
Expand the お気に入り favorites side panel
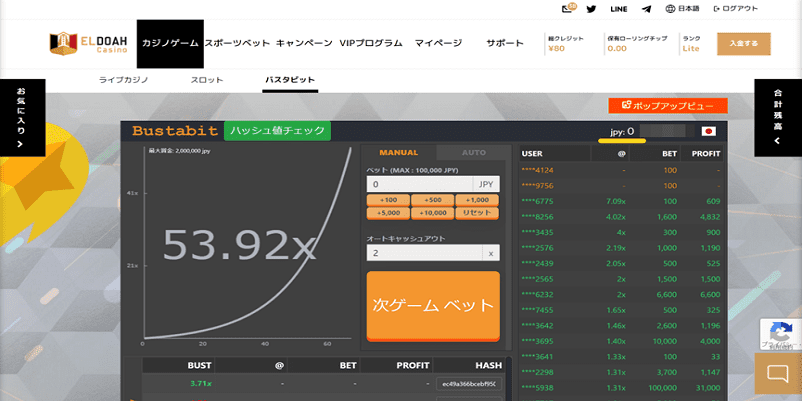[x=21, y=118]
